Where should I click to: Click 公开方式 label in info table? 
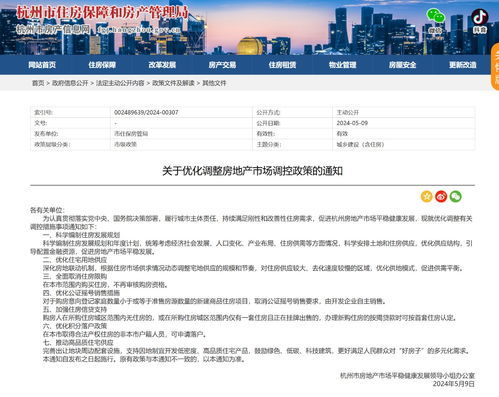[268, 112]
